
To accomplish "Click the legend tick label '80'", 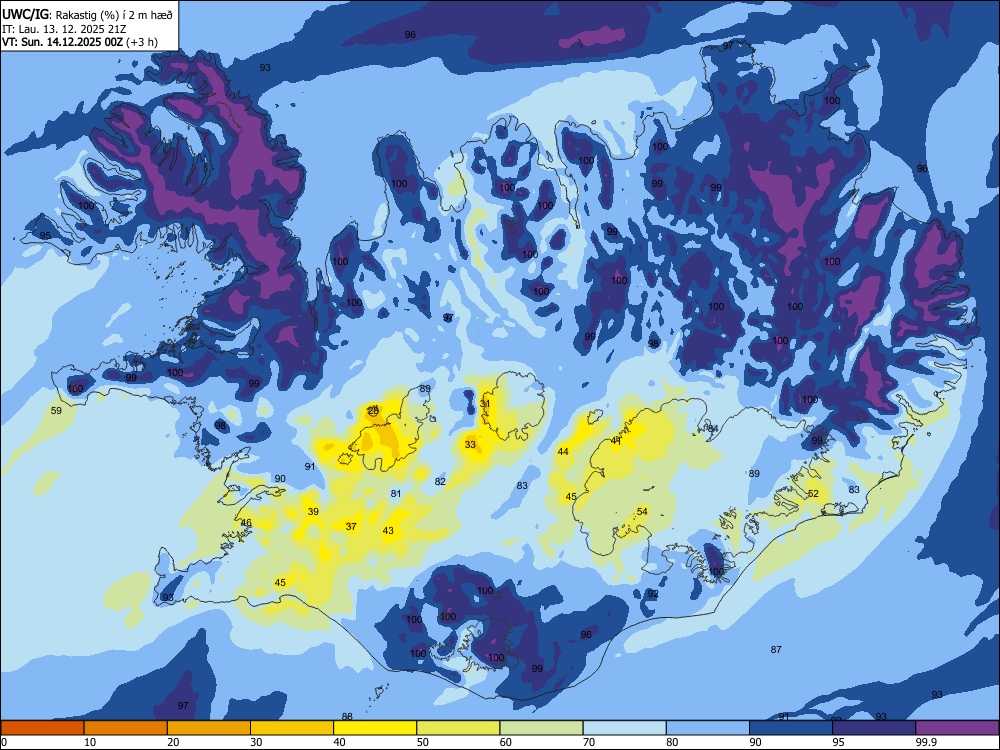I will pos(672,742).
